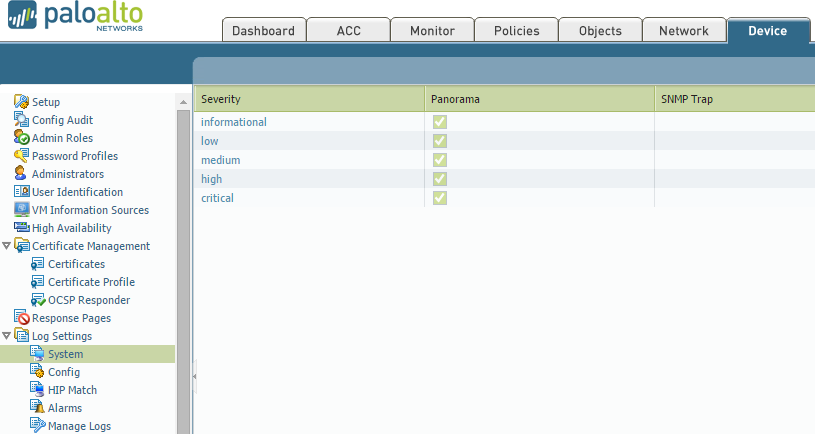Viewport: 815px width, 434px height.
Task: Click the Response Pages icon
Action: [x=22, y=318]
